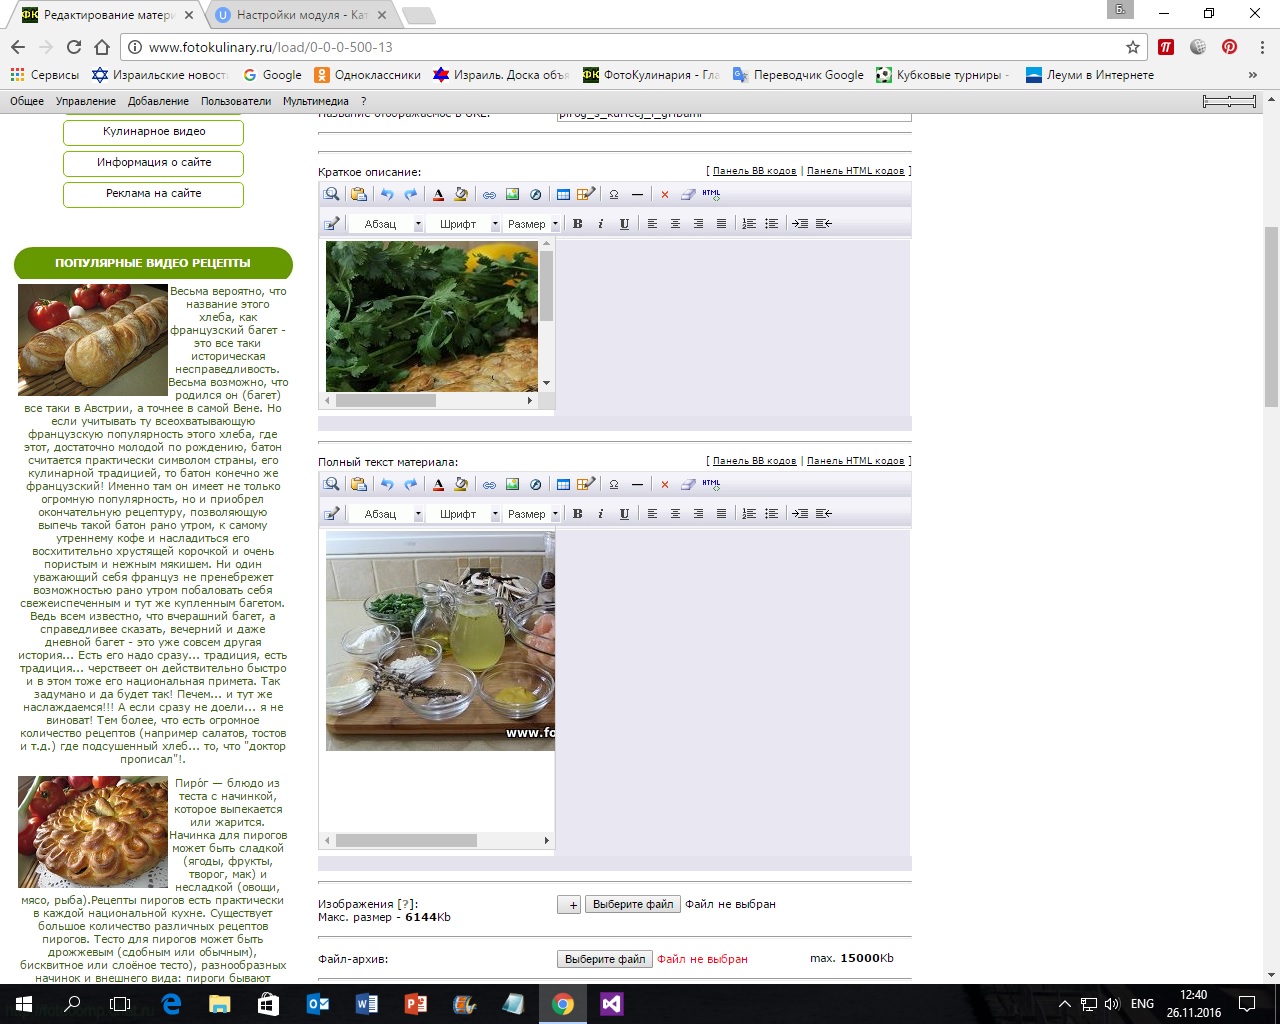
Task: Open Панель BB кодов link above Краткое описание
Action: (754, 171)
